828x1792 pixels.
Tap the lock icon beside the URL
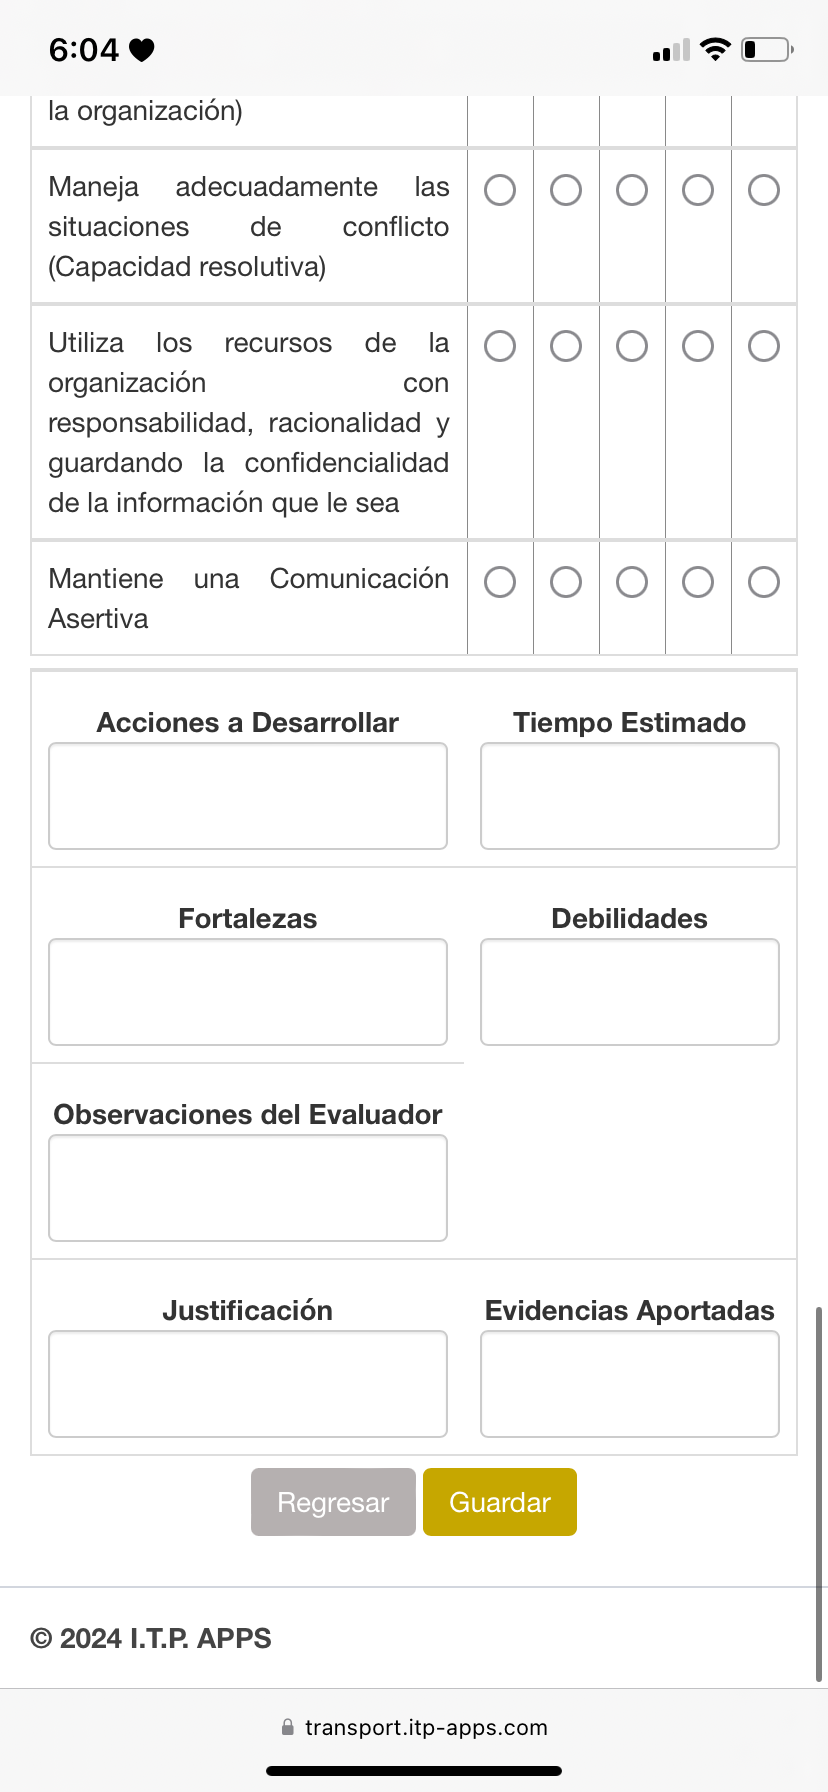288,1727
